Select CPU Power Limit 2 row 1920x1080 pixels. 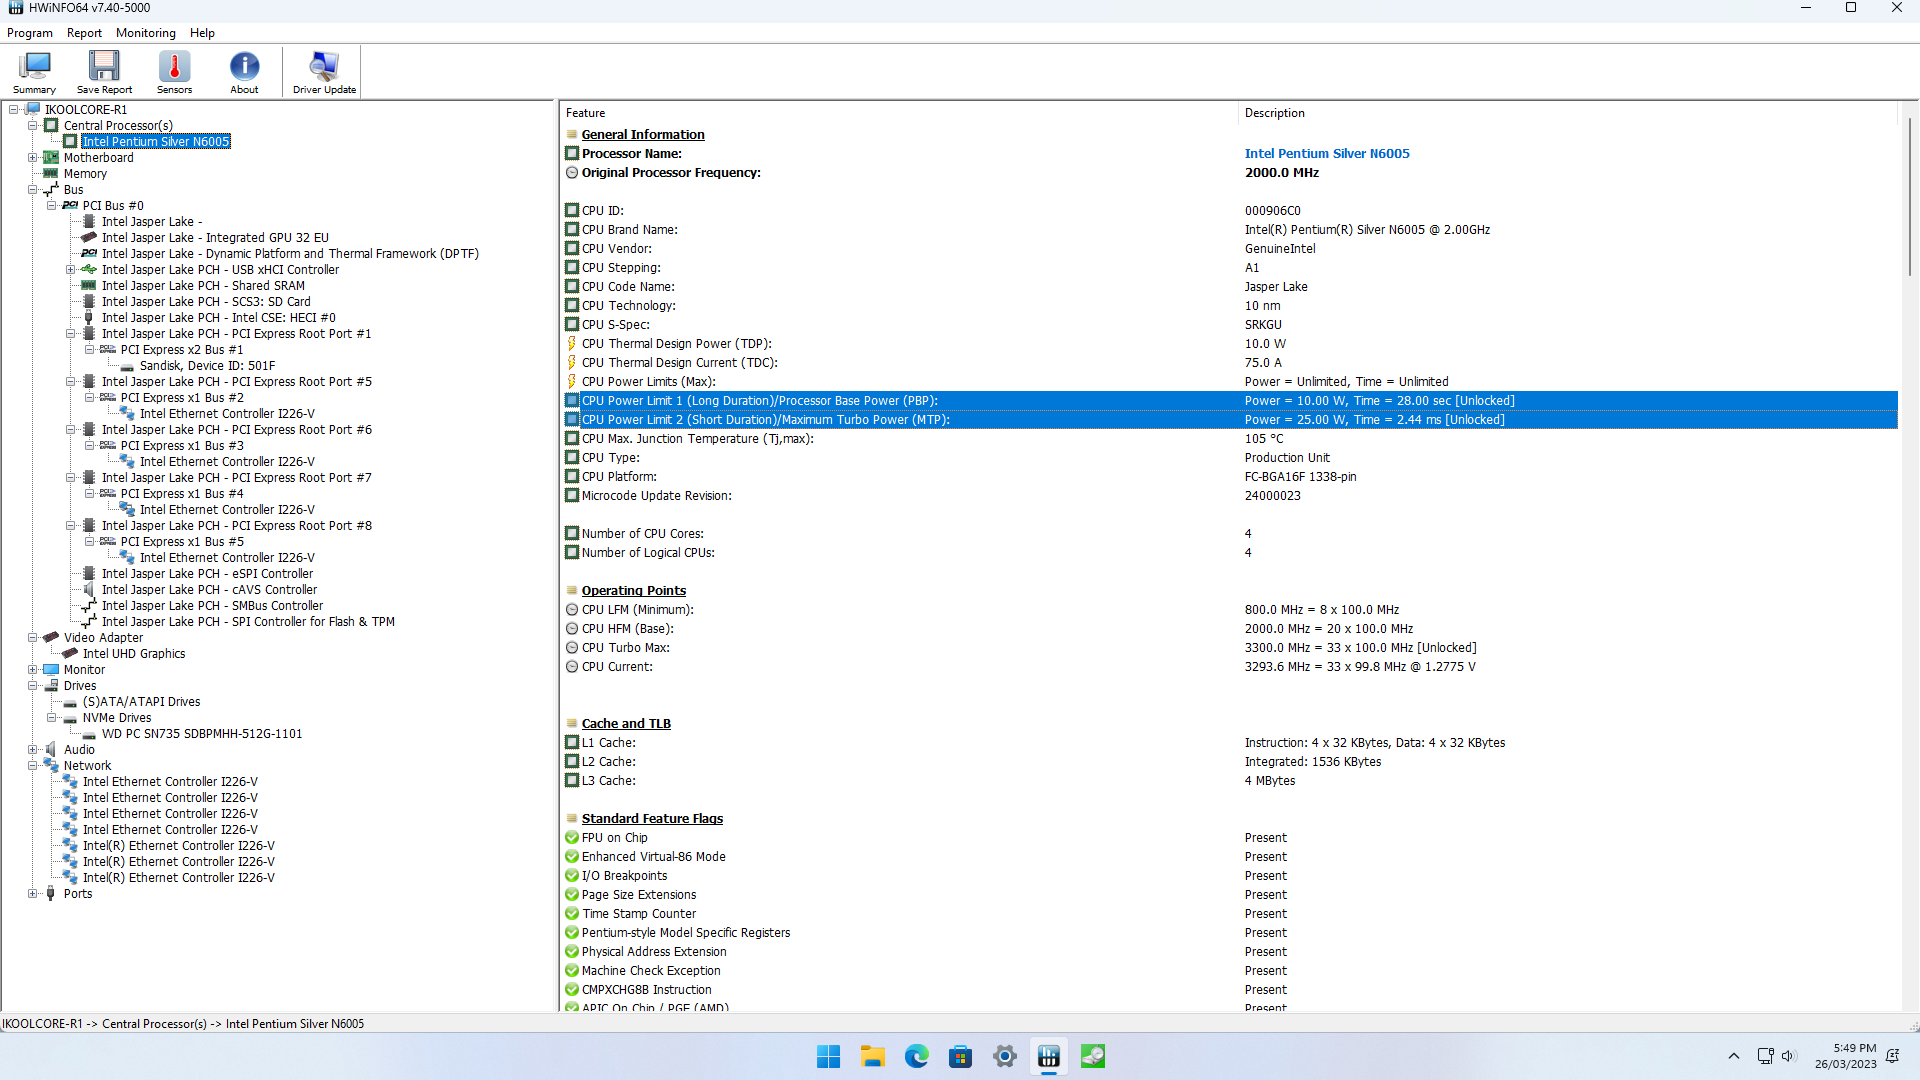click(x=1230, y=420)
